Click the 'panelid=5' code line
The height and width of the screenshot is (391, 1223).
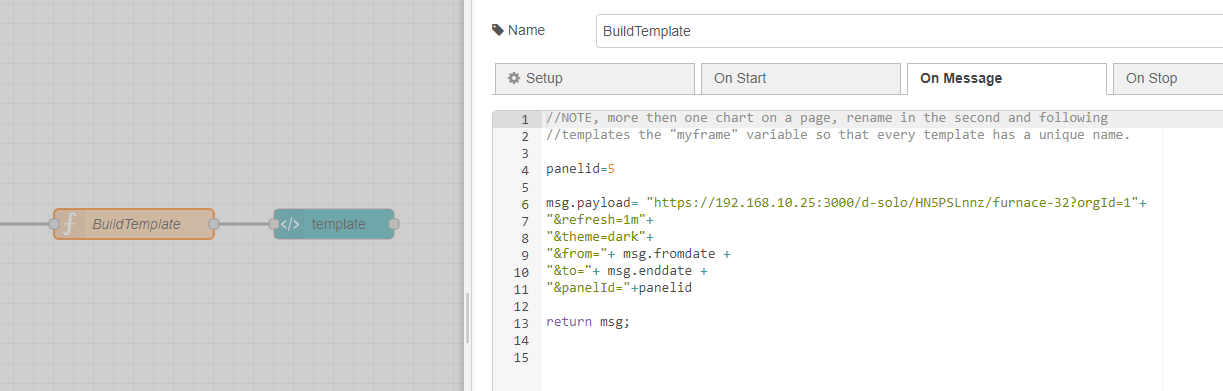coord(580,169)
